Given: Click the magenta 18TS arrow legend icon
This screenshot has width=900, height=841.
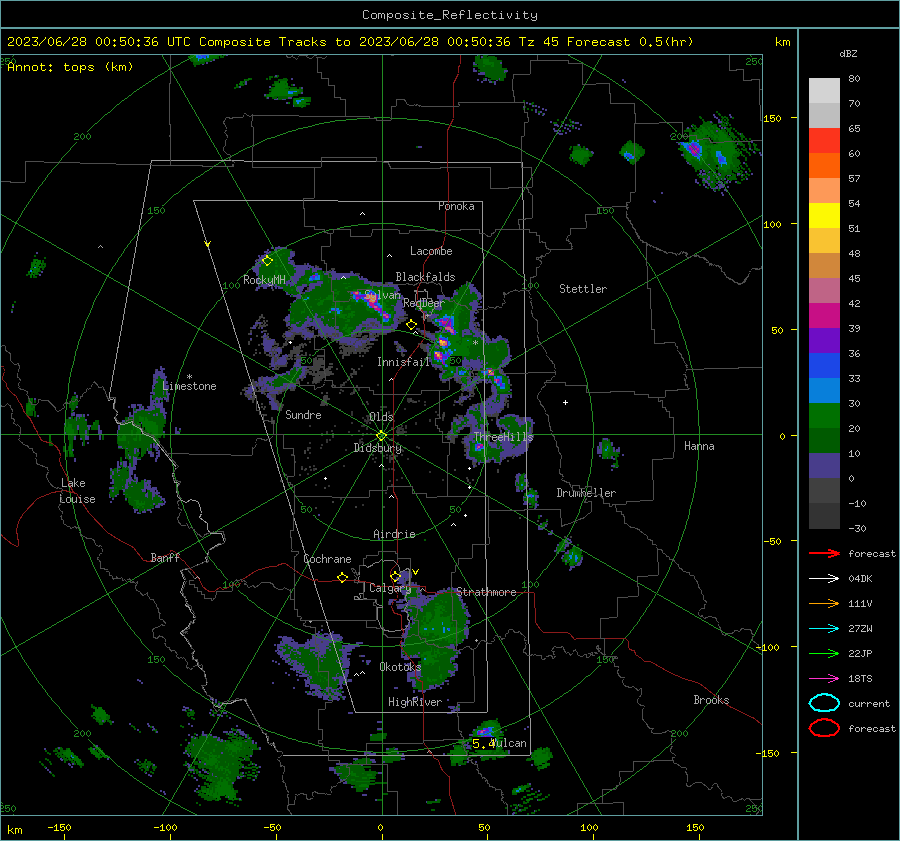Looking at the screenshot, I should click(824, 679).
